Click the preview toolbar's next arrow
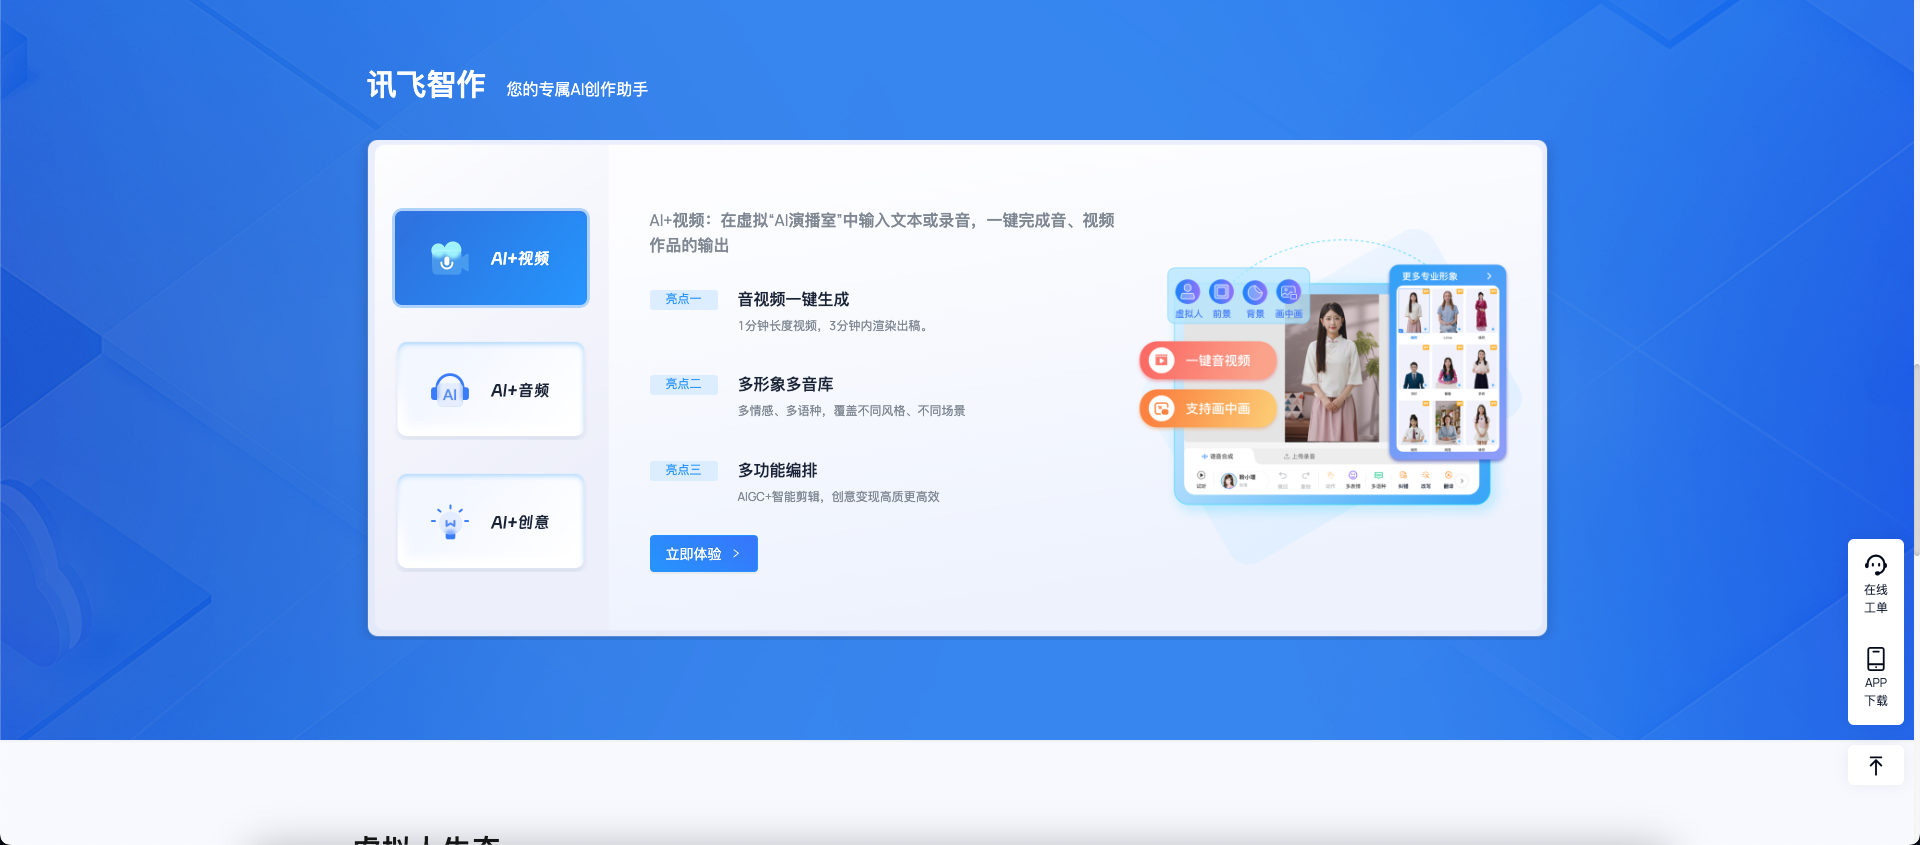Screen dimensions: 1920x845 (1462, 481)
